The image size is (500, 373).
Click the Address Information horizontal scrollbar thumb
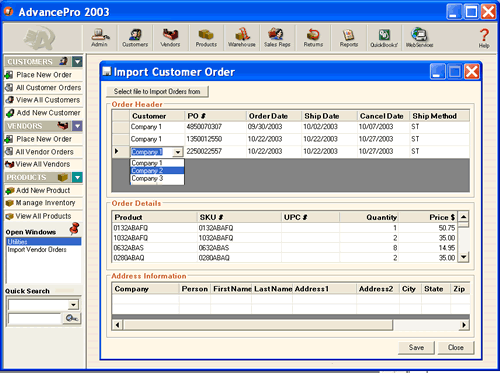[x=258, y=325]
